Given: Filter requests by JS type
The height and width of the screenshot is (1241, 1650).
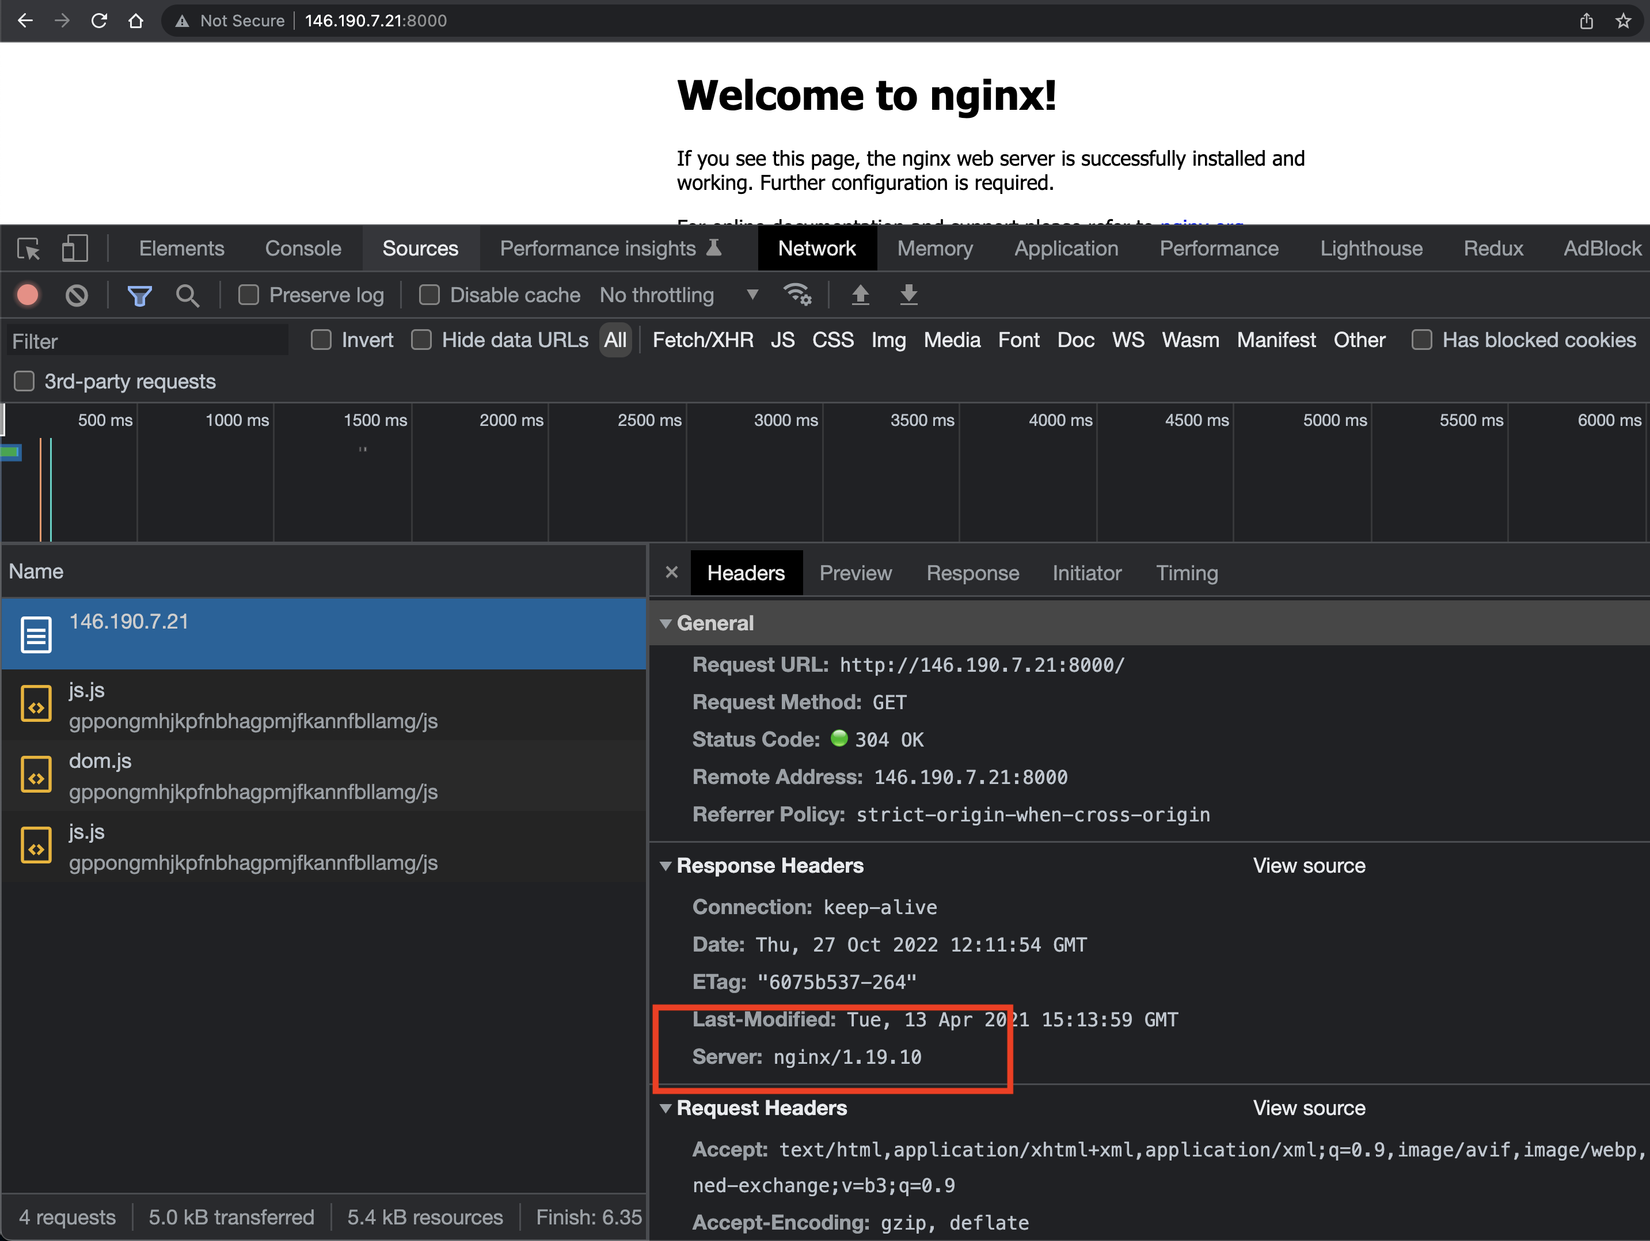Looking at the screenshot, I should pyautogui.click(x=783, y=340).
